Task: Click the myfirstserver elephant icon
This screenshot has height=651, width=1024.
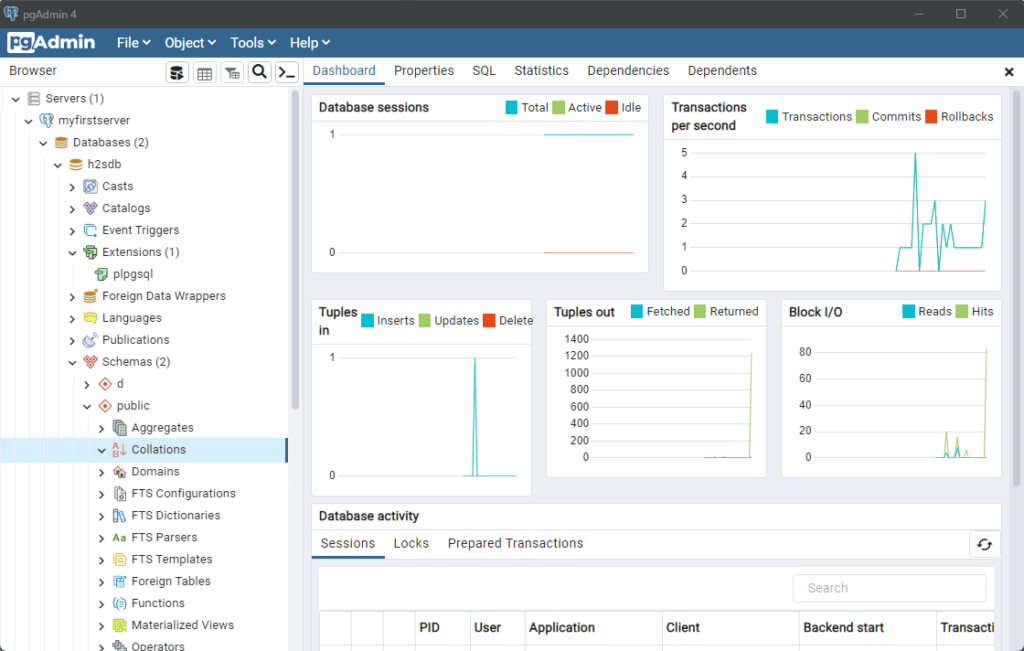Action: click(47, 120)
